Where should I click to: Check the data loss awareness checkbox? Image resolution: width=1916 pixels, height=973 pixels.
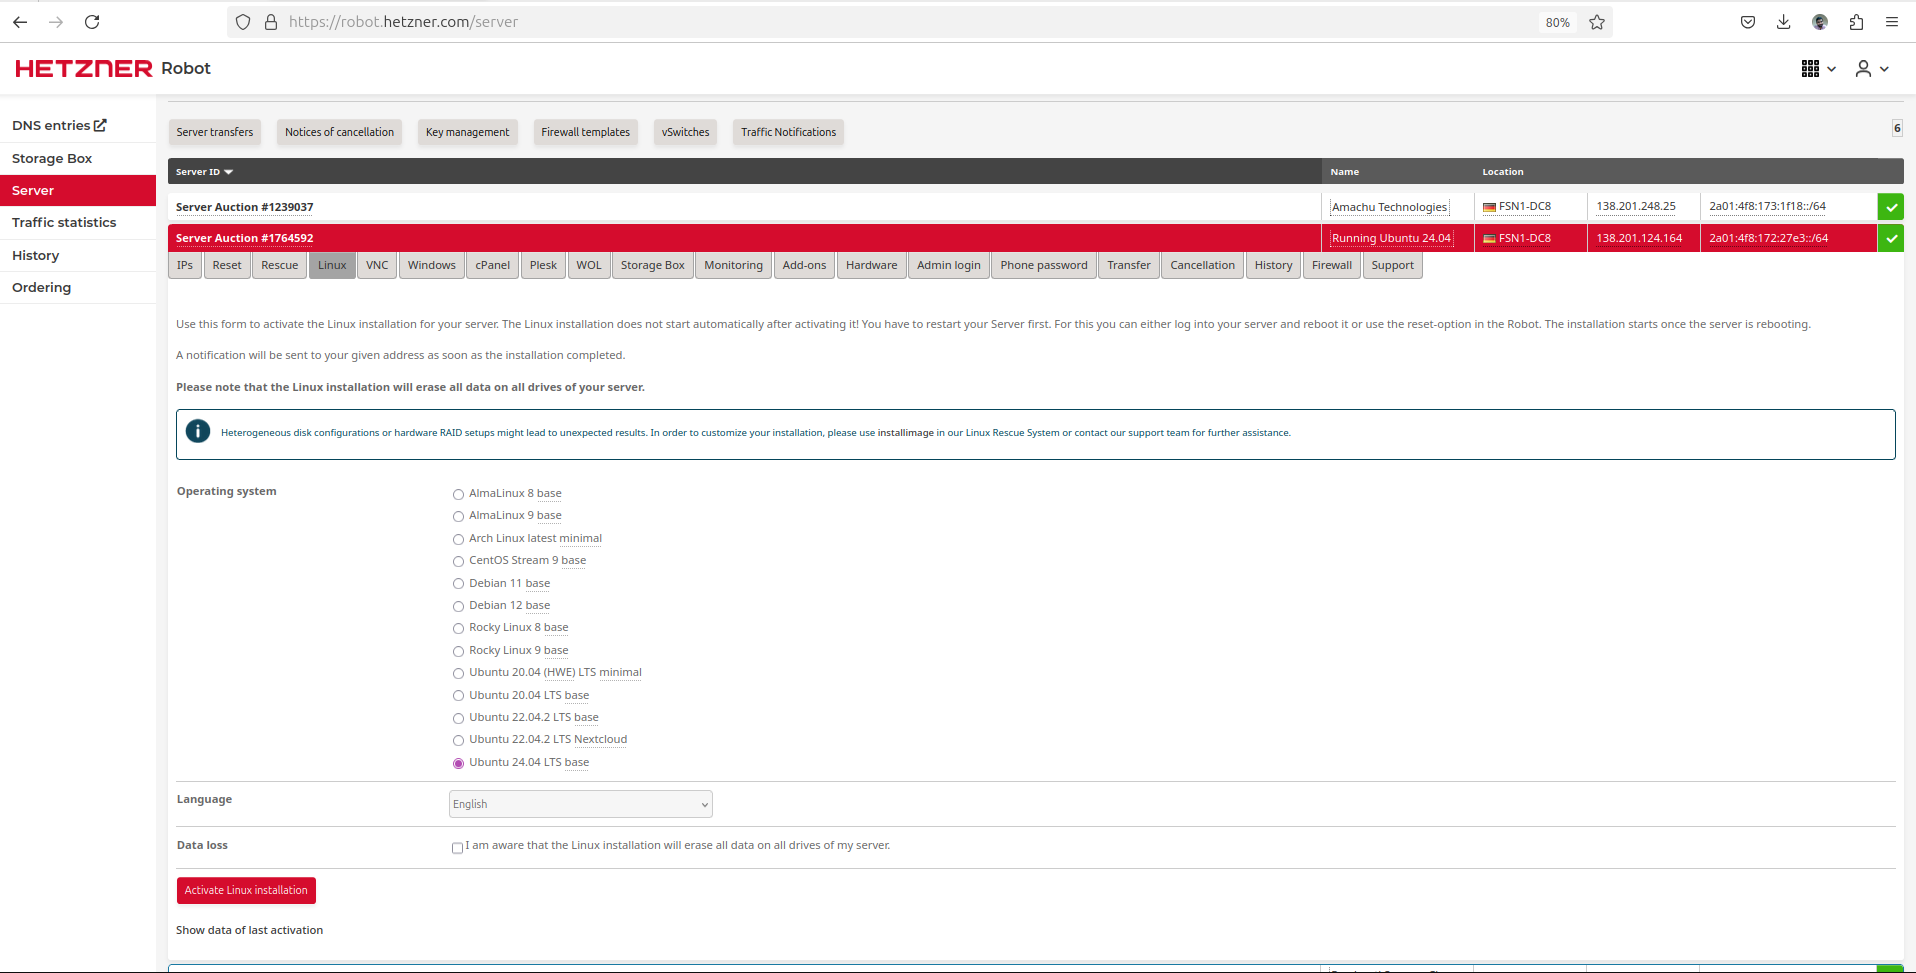pos(457,848)
